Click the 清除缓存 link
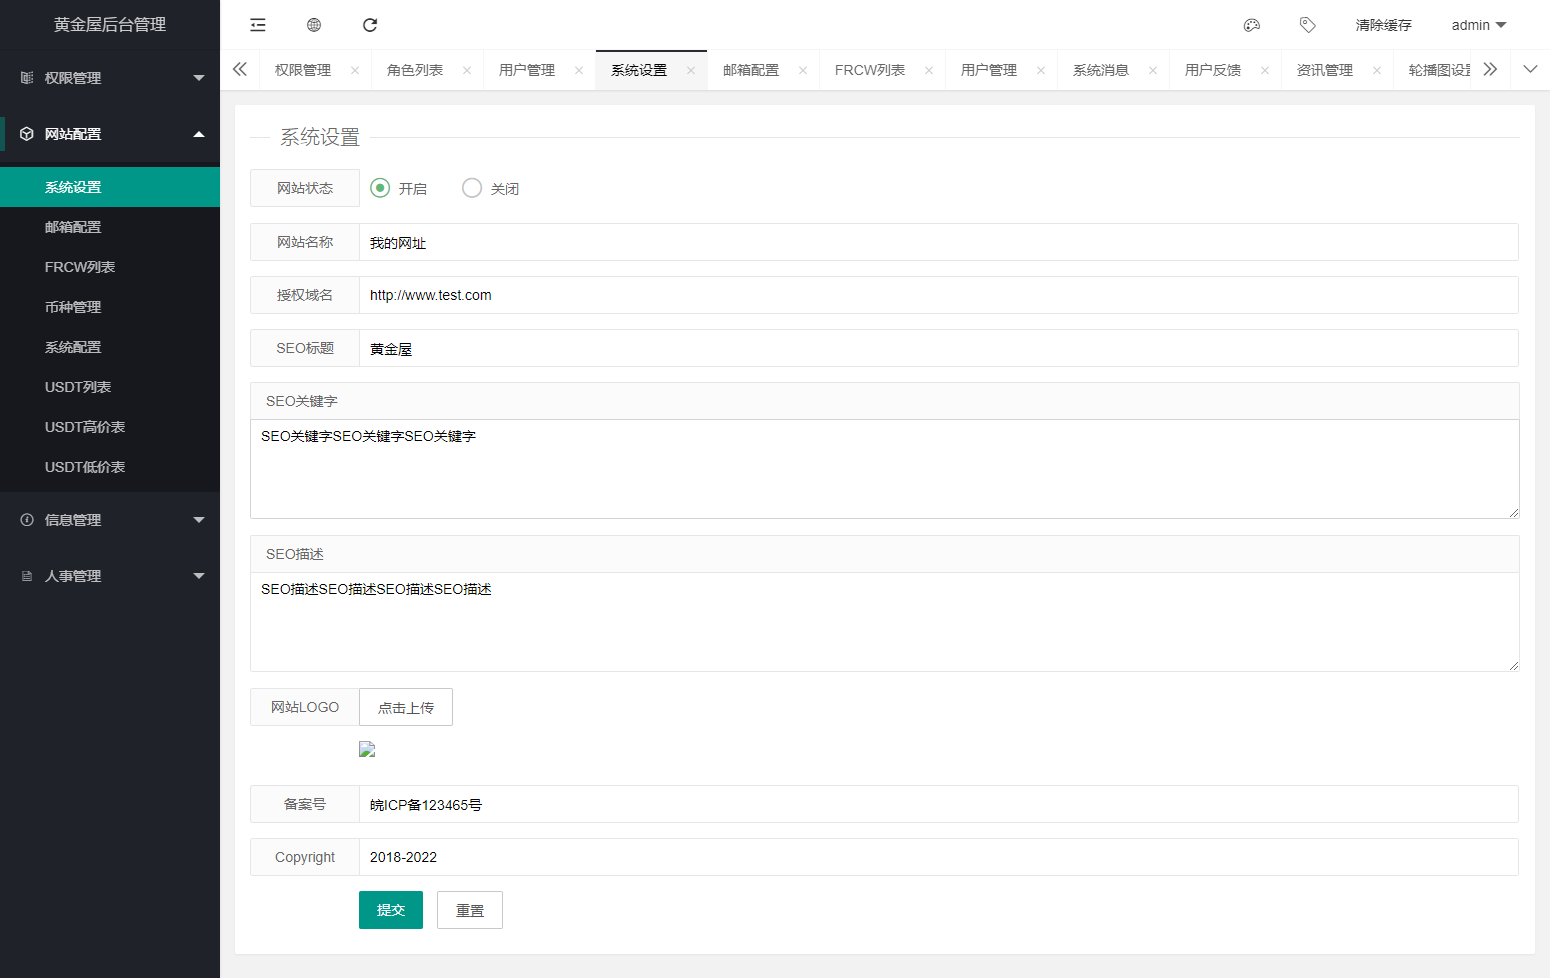This screenshot has height=978, width=1550. click(1383, 25)
